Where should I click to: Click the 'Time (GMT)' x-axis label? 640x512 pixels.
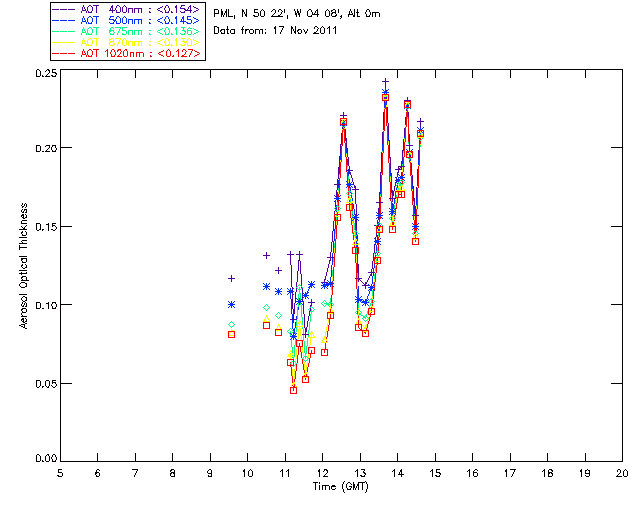click(340, 487)
